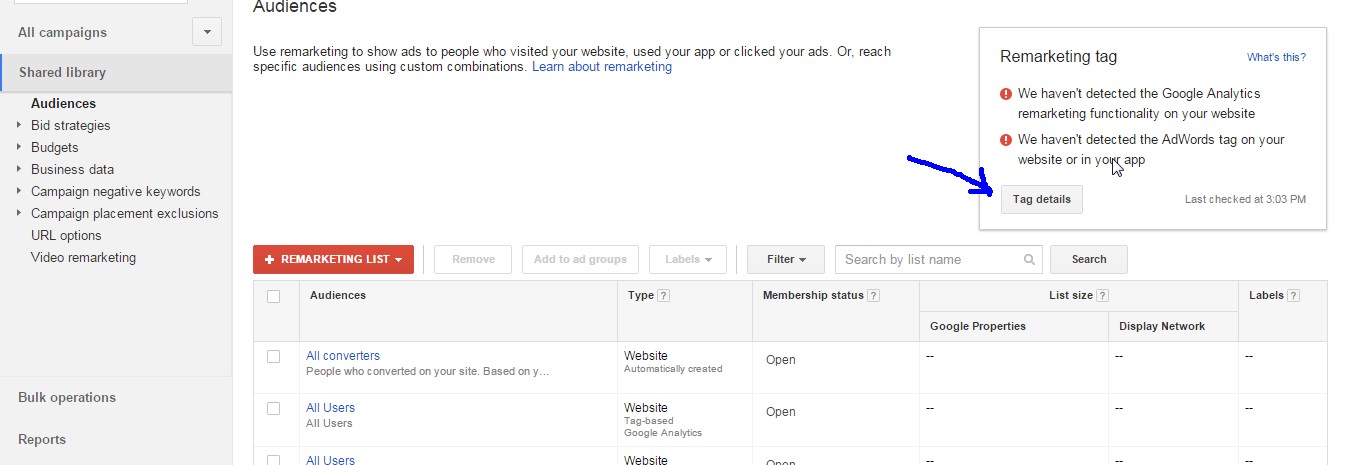Click the Search button
The width and height of the screenshot is (1346, 465).
tap(1089, 259)
